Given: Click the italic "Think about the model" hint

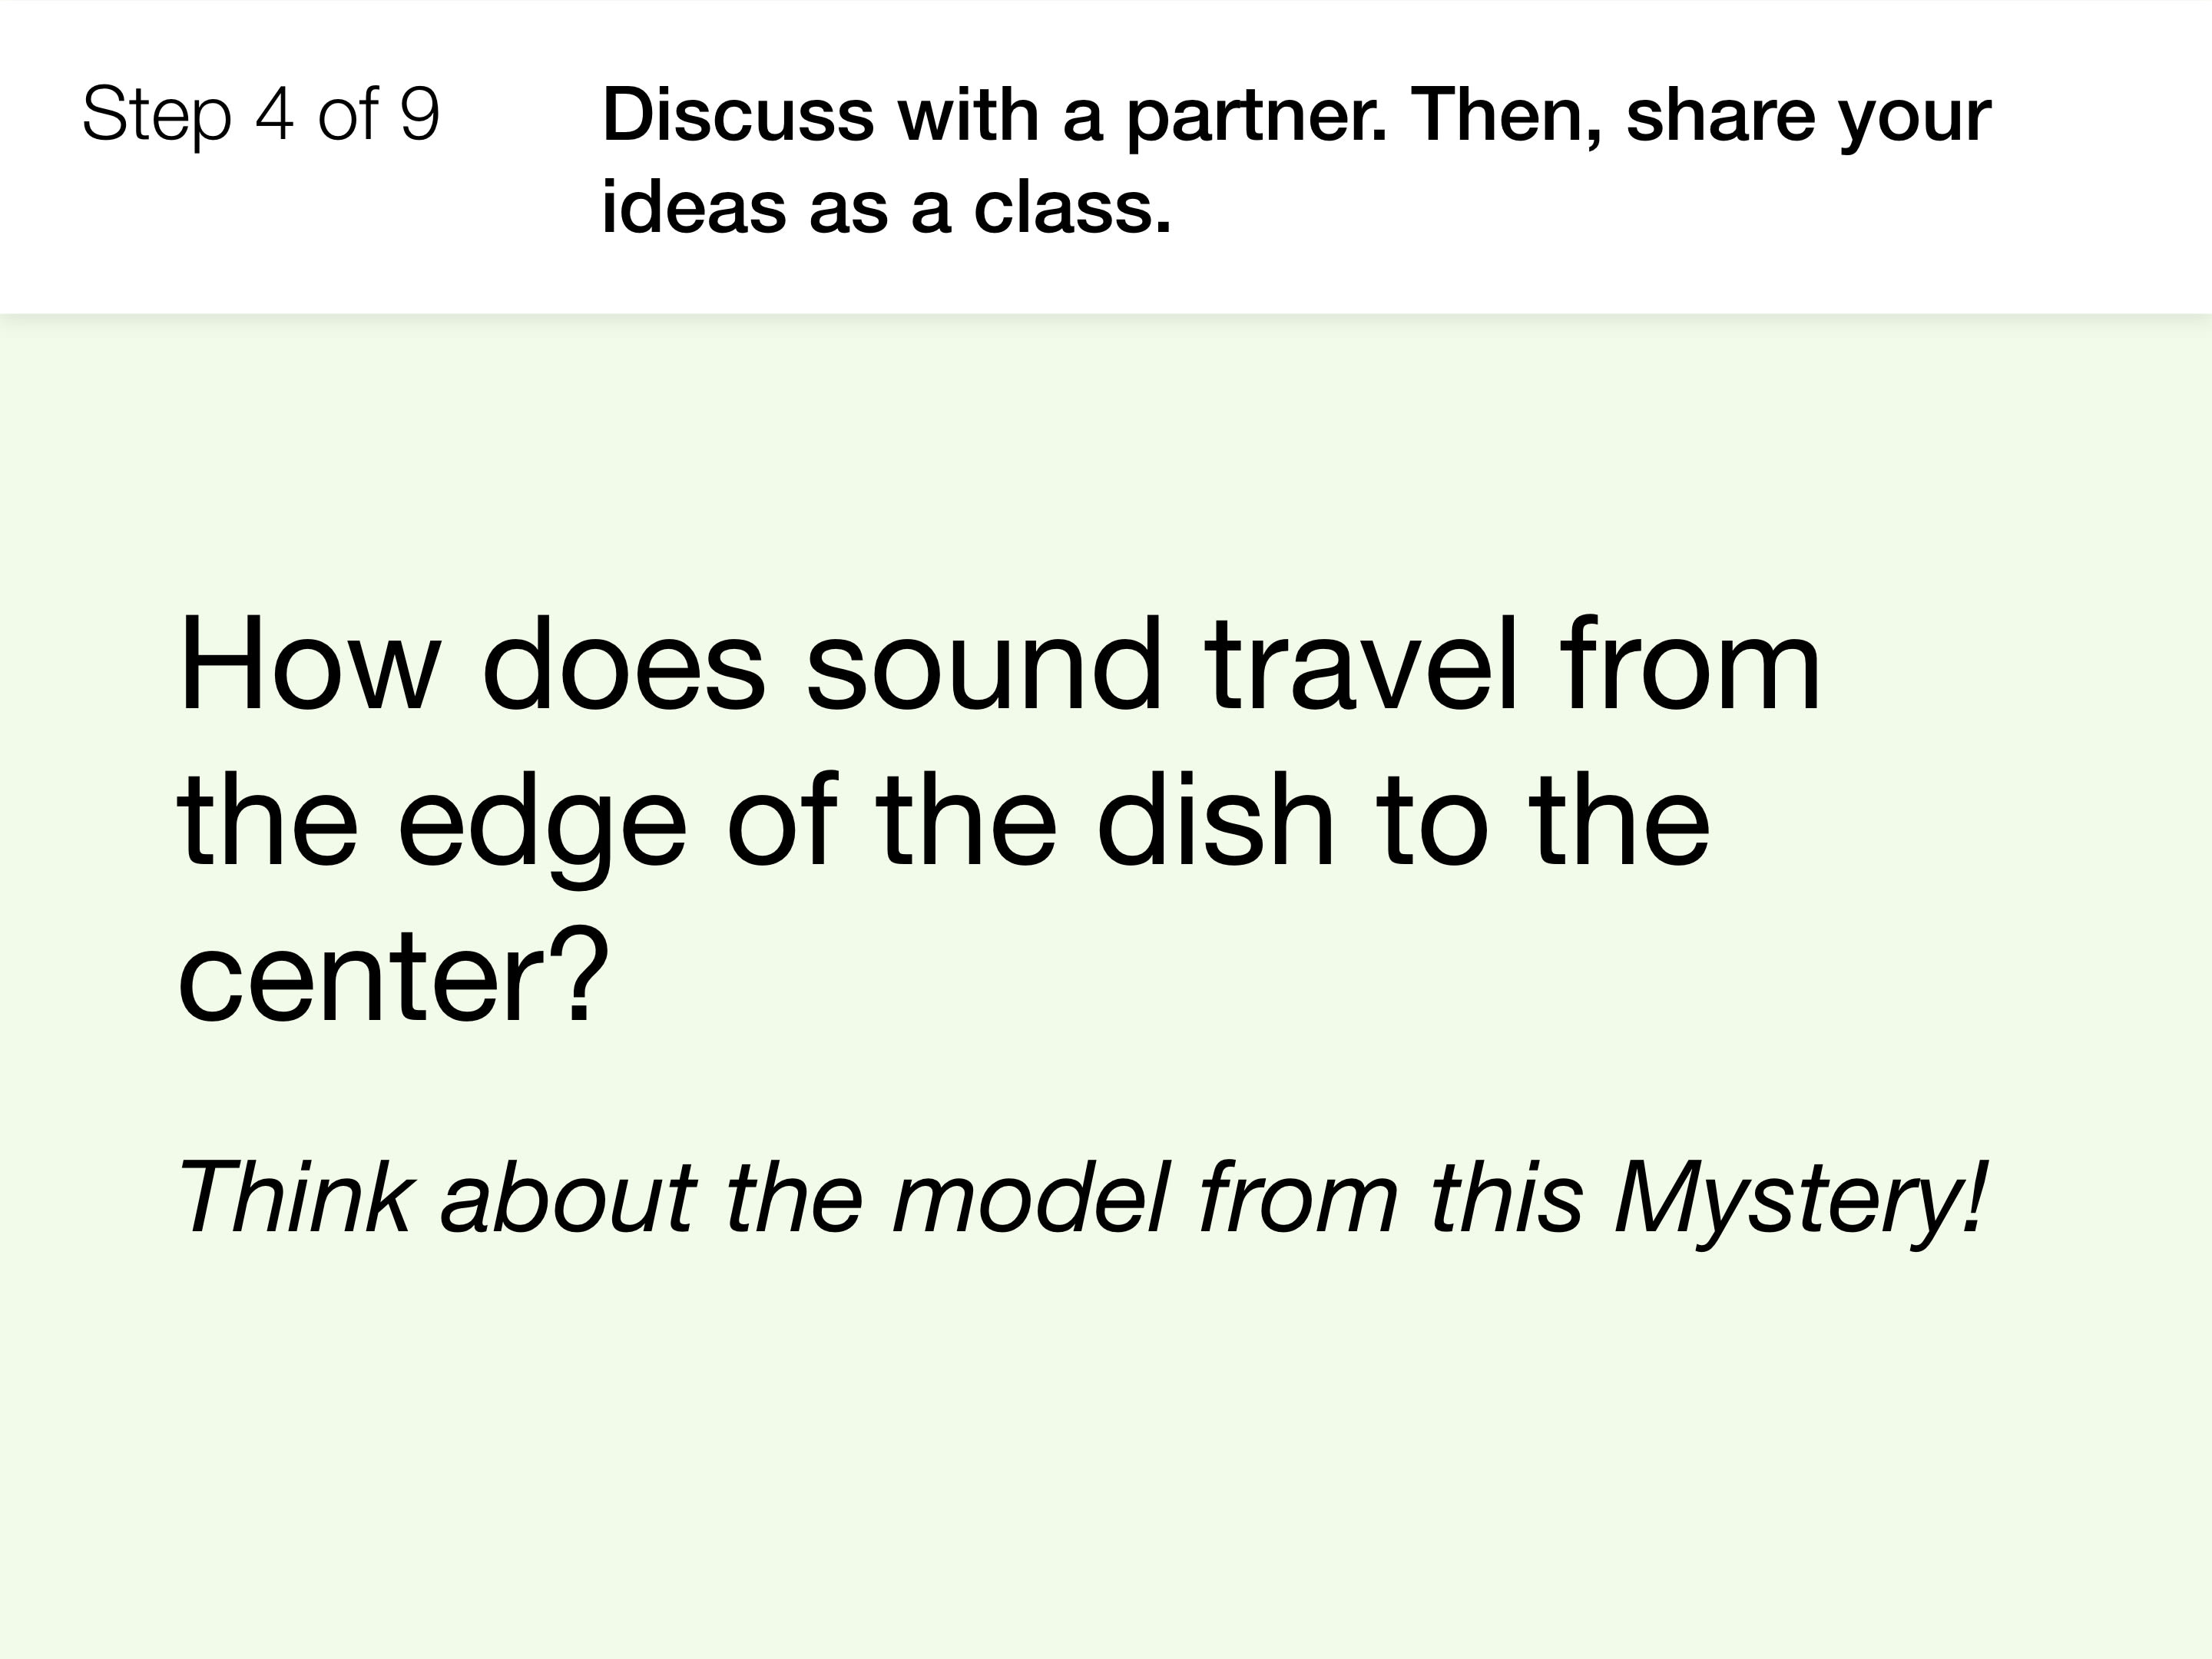Looking at the screenshot, I should click(x=673, y=1197).
